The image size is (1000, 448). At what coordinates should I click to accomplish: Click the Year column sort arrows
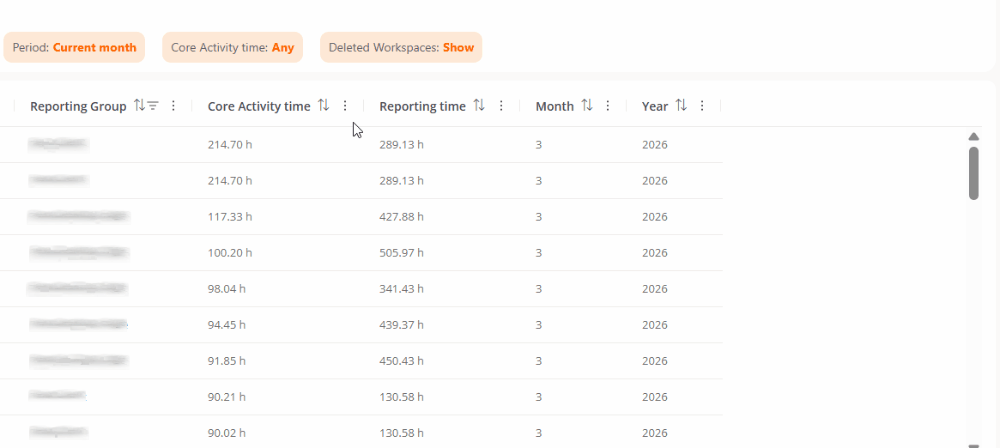click(x=681, y=106)
